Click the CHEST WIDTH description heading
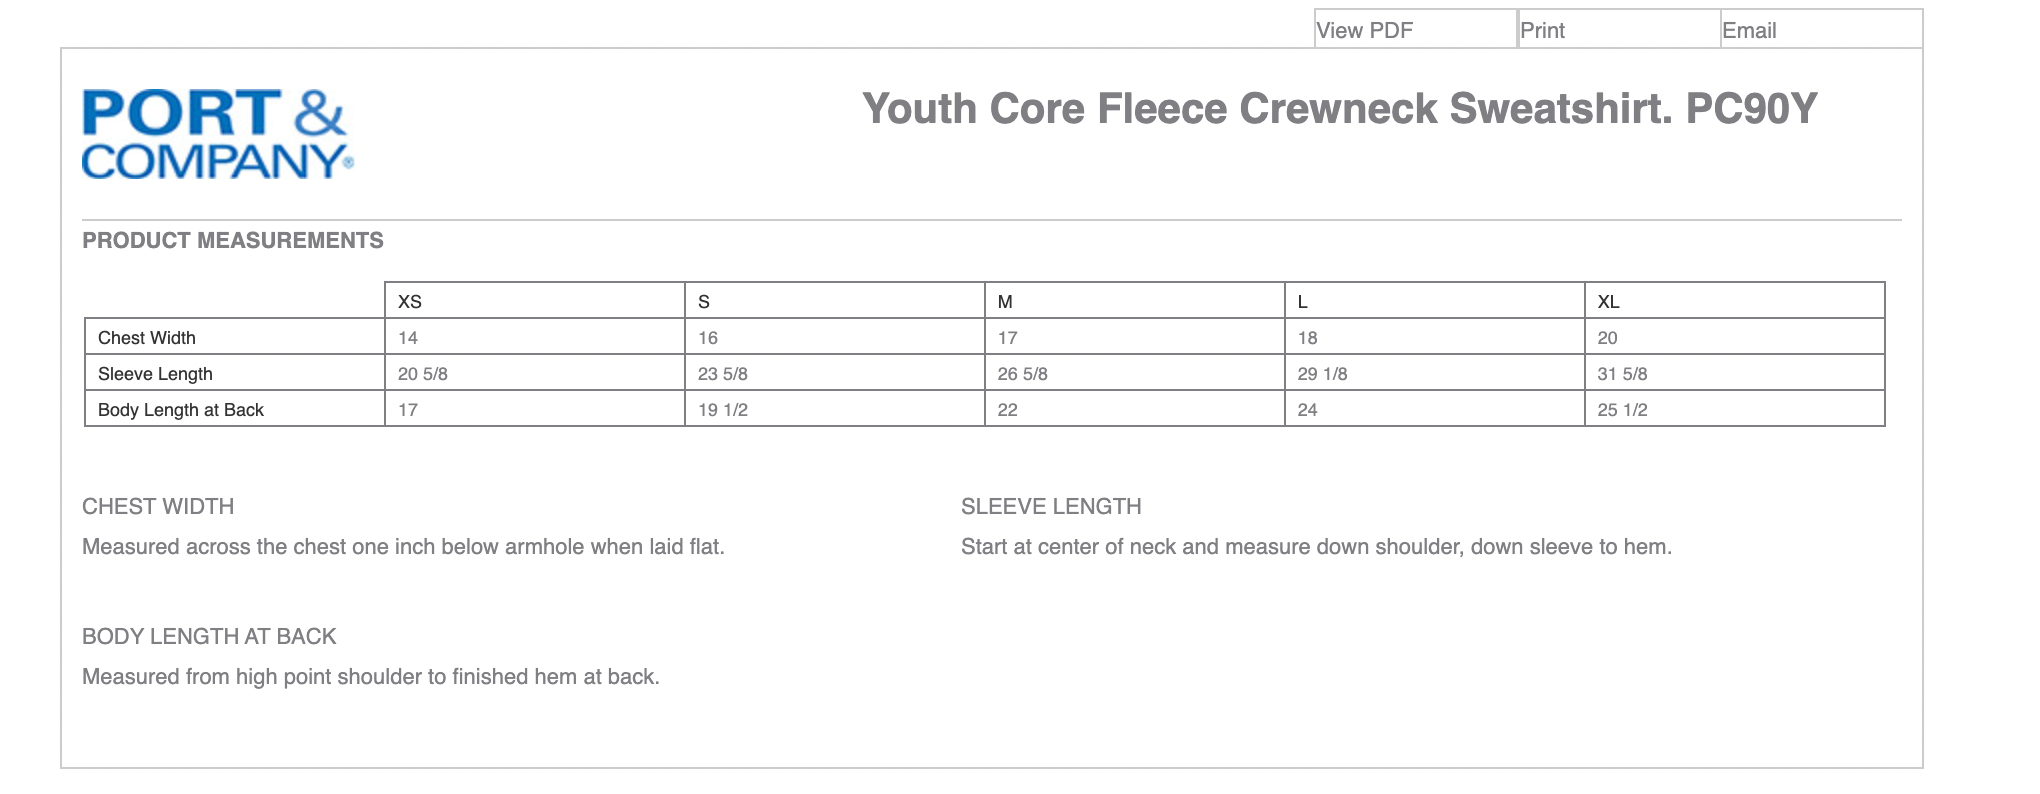 (158, 506)
